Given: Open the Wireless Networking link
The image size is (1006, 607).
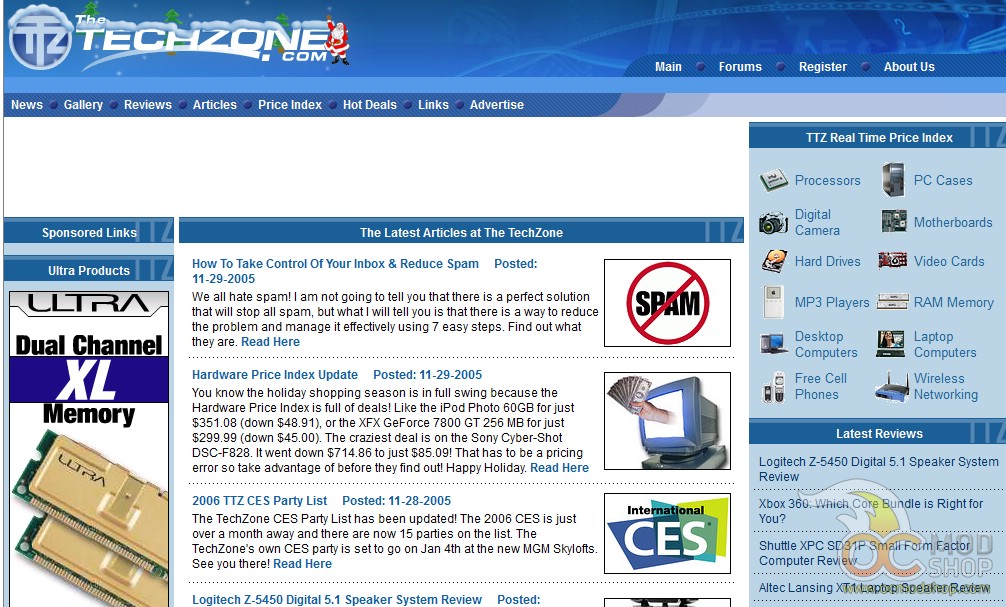Looking at the screenshot, I should click(x=946, y=386).
